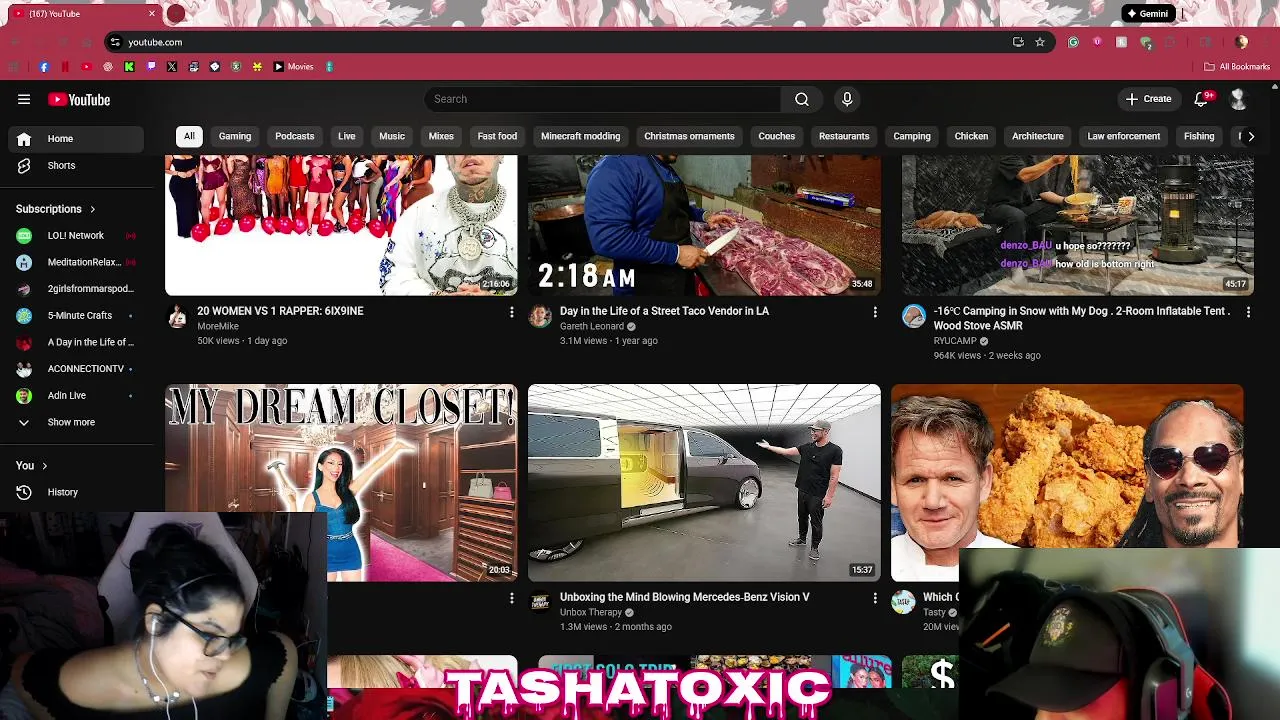Screen dimensions: 1280x720
Task: Open options for Street Taco Vendor video
Action: point(875,312)
